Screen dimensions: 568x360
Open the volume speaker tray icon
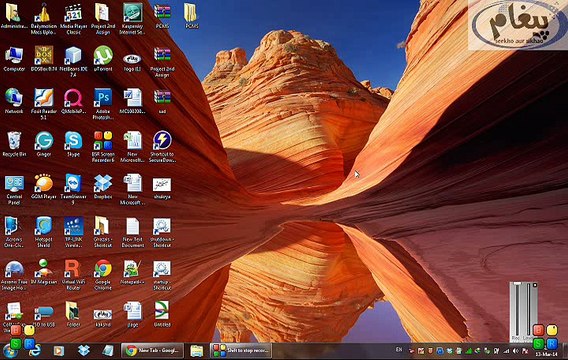515,351
